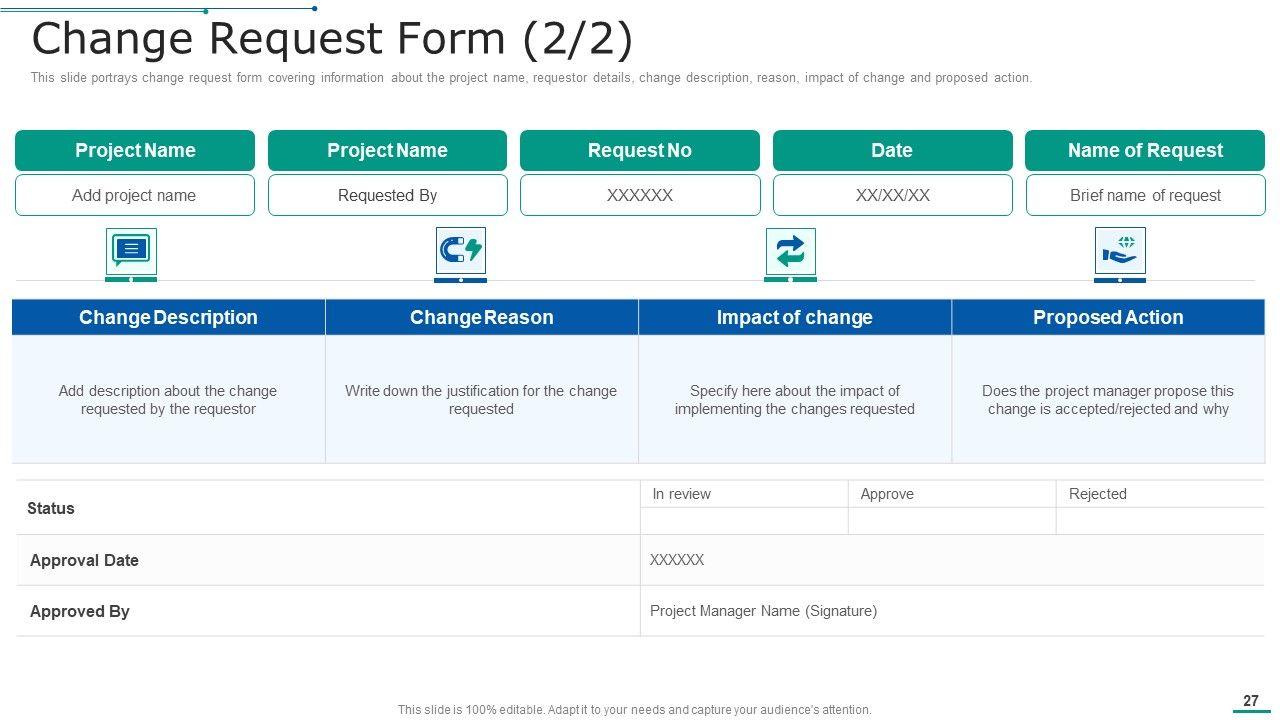Click the Approval Date XXXXXX value
The image size is (1280, 720).
pyautogui.click(x=677, y=560)
